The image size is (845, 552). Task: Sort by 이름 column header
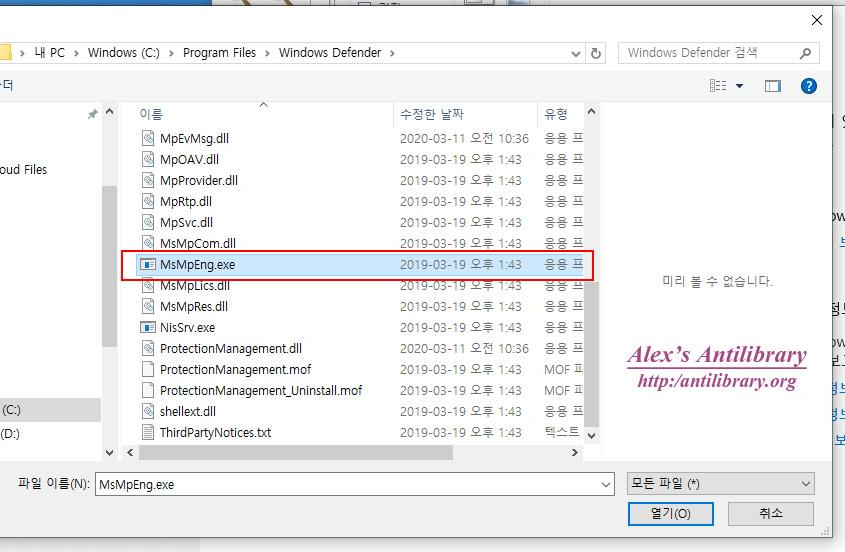(x=151, y=114)
